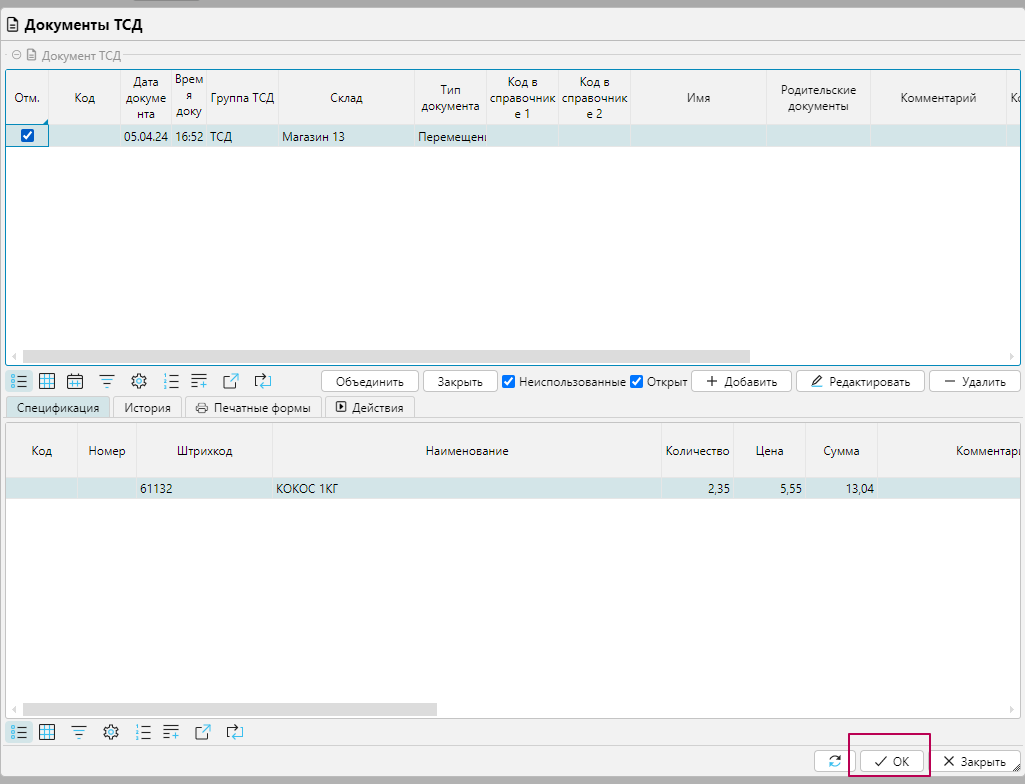Open the Печатные формы tab
Image resolution: width=1025 pixels, height=784 pixels.
[253, 408]
